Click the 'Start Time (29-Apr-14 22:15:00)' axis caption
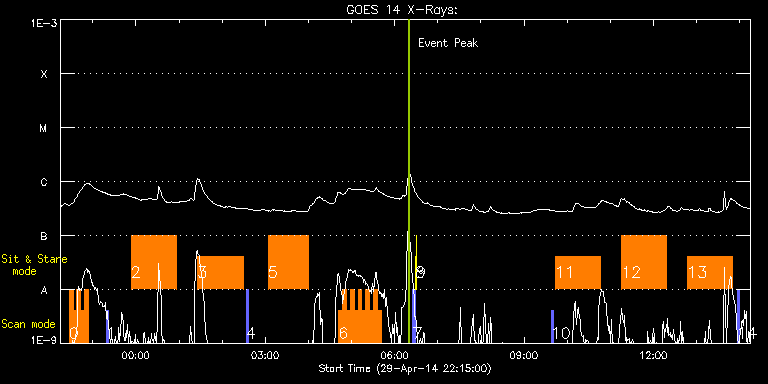 tap(405, 368)
